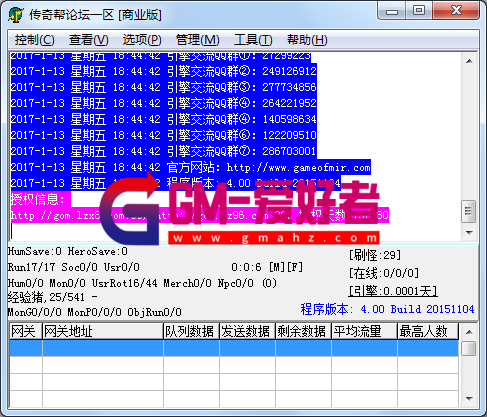The image size is (487, 417).
Task: Click the gateway list scroll down arrow
Action: coord(469,399)
